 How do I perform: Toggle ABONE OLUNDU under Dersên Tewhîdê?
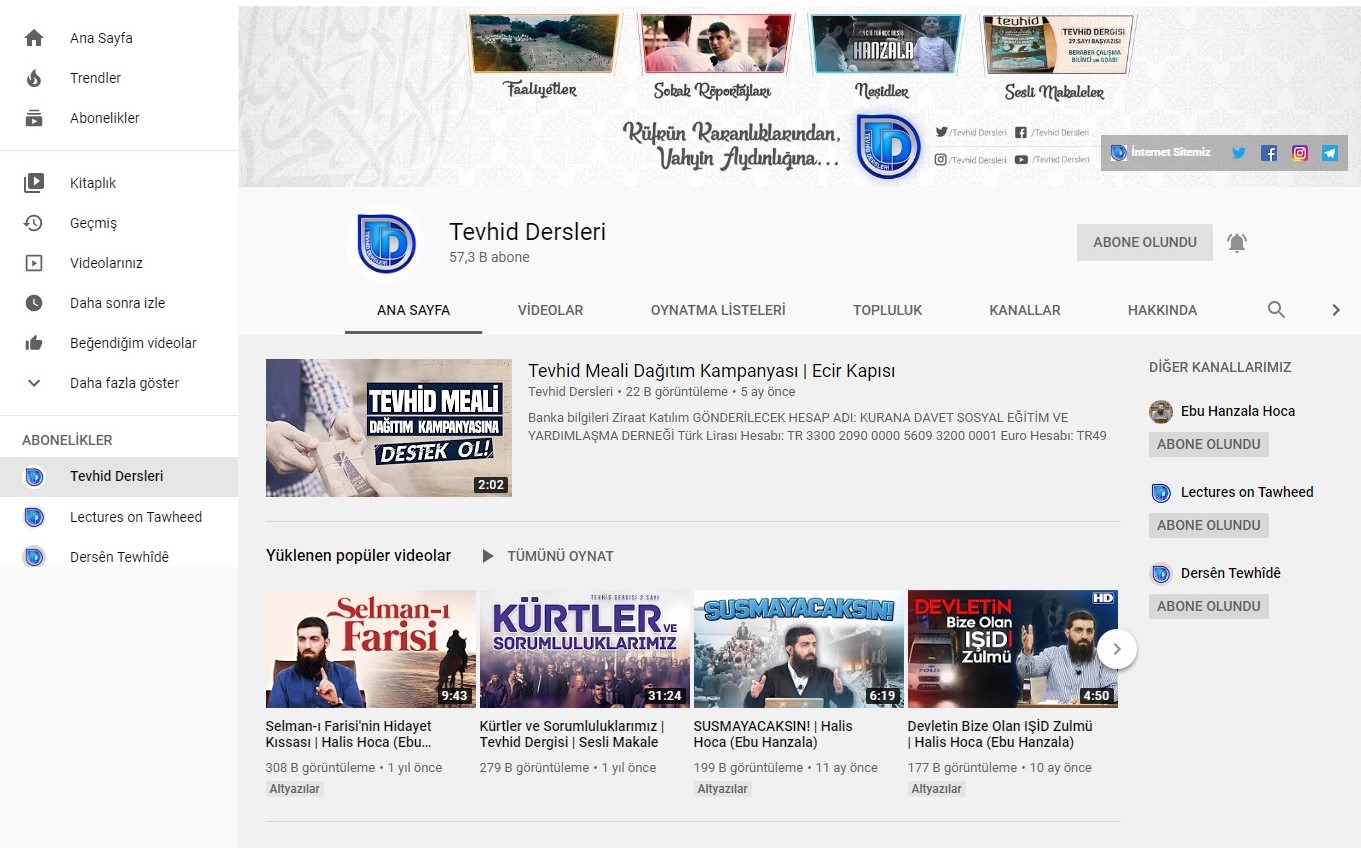1208,606
